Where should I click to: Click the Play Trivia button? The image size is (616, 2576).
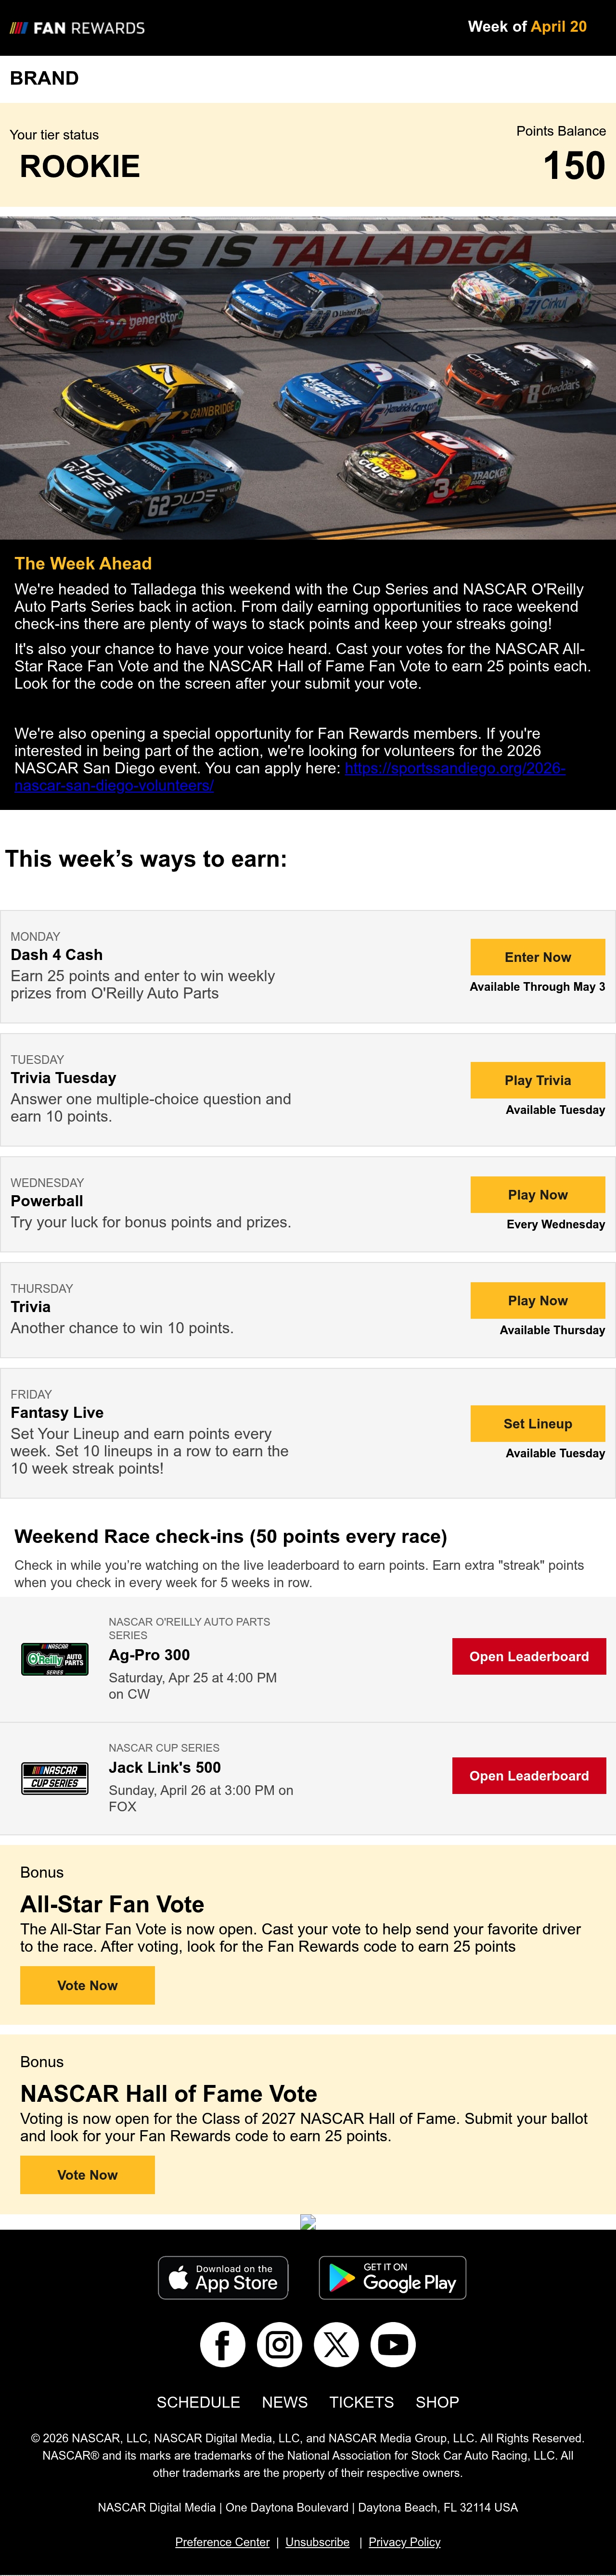pos(538,1080)
